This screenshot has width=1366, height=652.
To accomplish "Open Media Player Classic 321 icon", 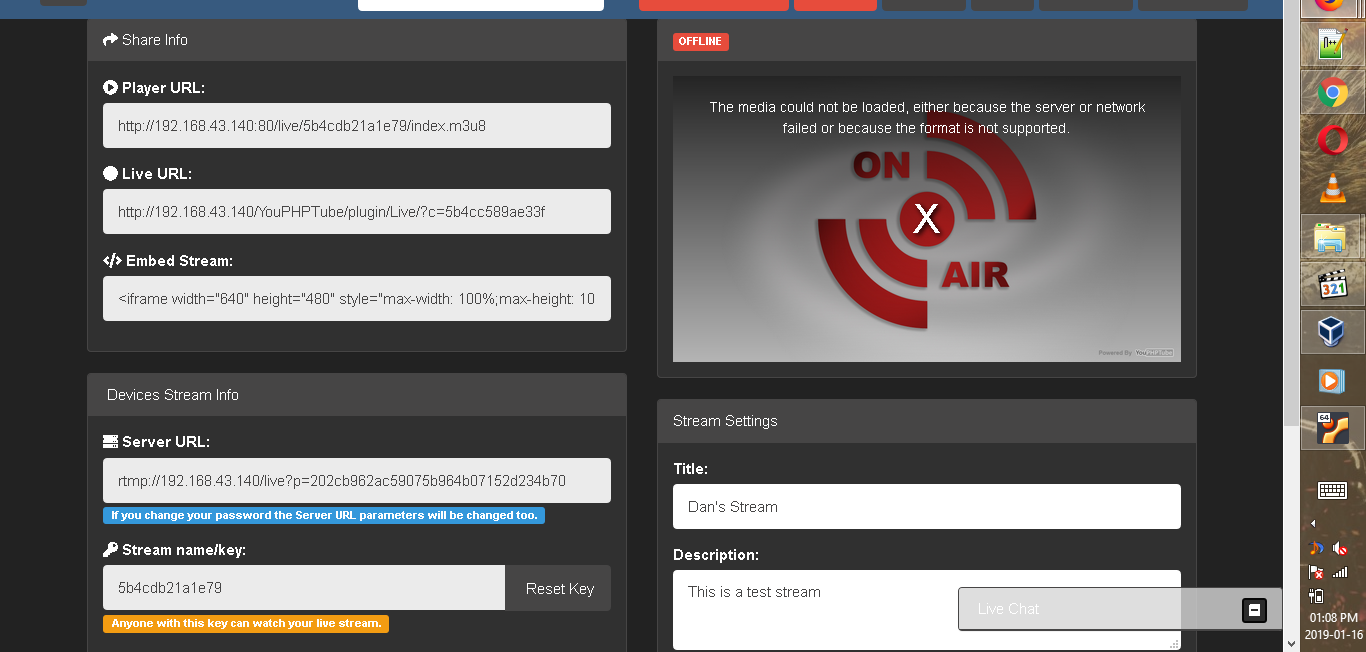I will (1332, 285).
